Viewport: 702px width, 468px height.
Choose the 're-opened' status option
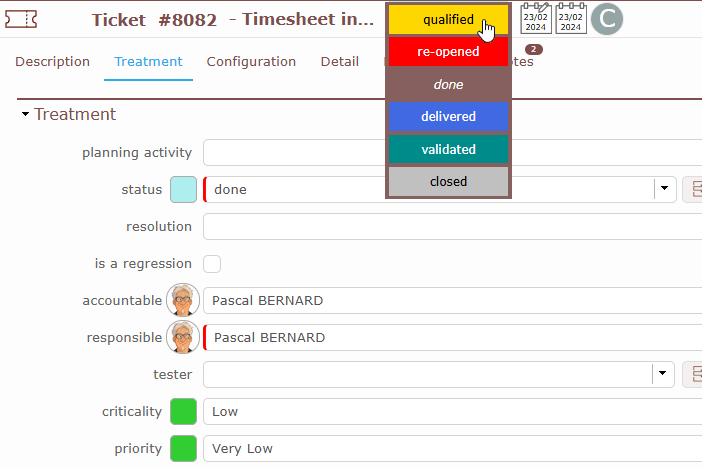[x=448, y=51]
